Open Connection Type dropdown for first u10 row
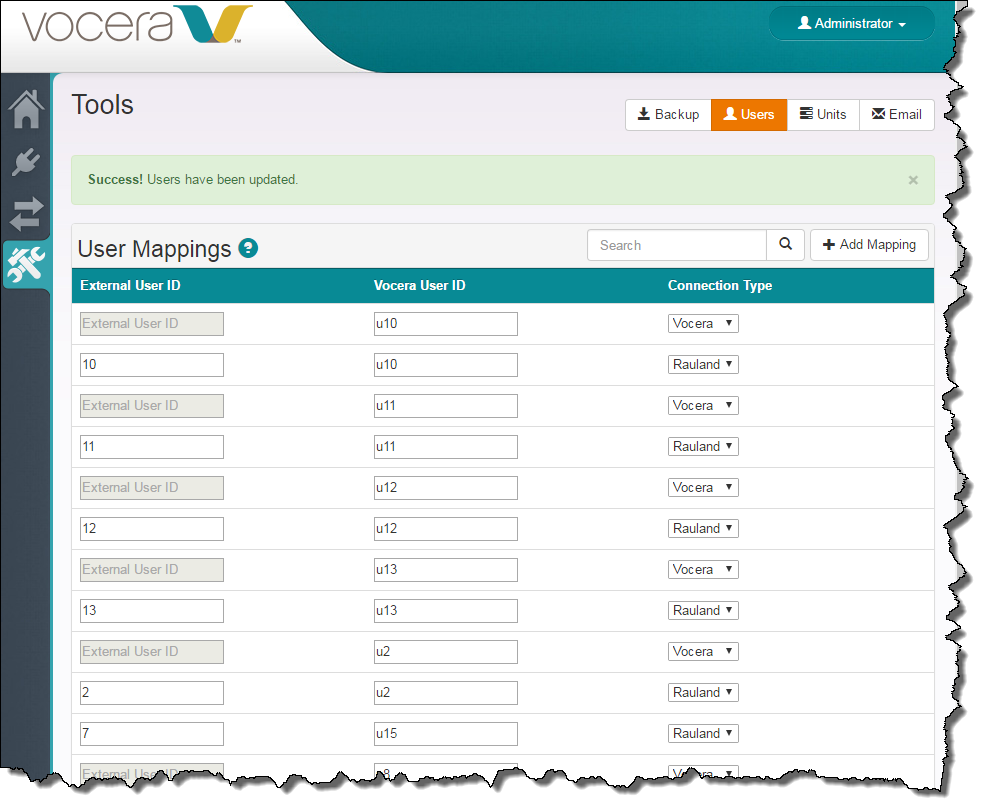The image size is (990, 812). [703, 323]
